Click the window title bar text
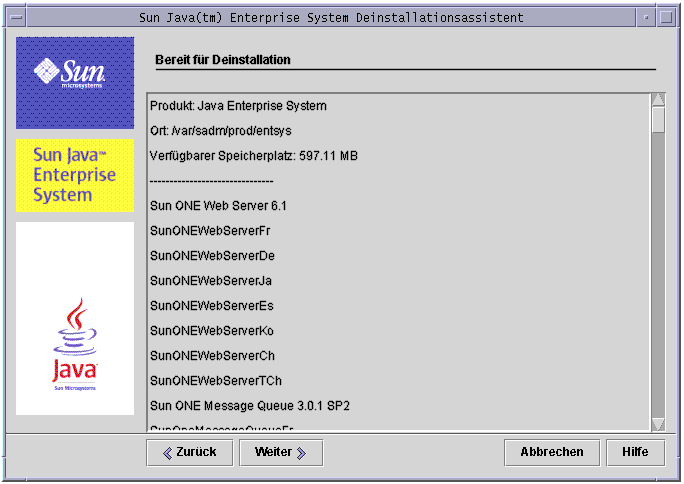The image size is (684, 484). (331, 18)
